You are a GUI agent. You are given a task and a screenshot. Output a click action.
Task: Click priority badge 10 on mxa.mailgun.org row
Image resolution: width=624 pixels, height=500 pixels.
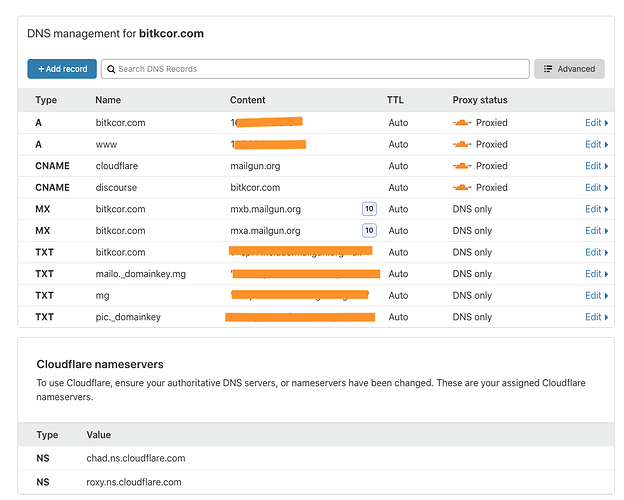tap(369, 230)
